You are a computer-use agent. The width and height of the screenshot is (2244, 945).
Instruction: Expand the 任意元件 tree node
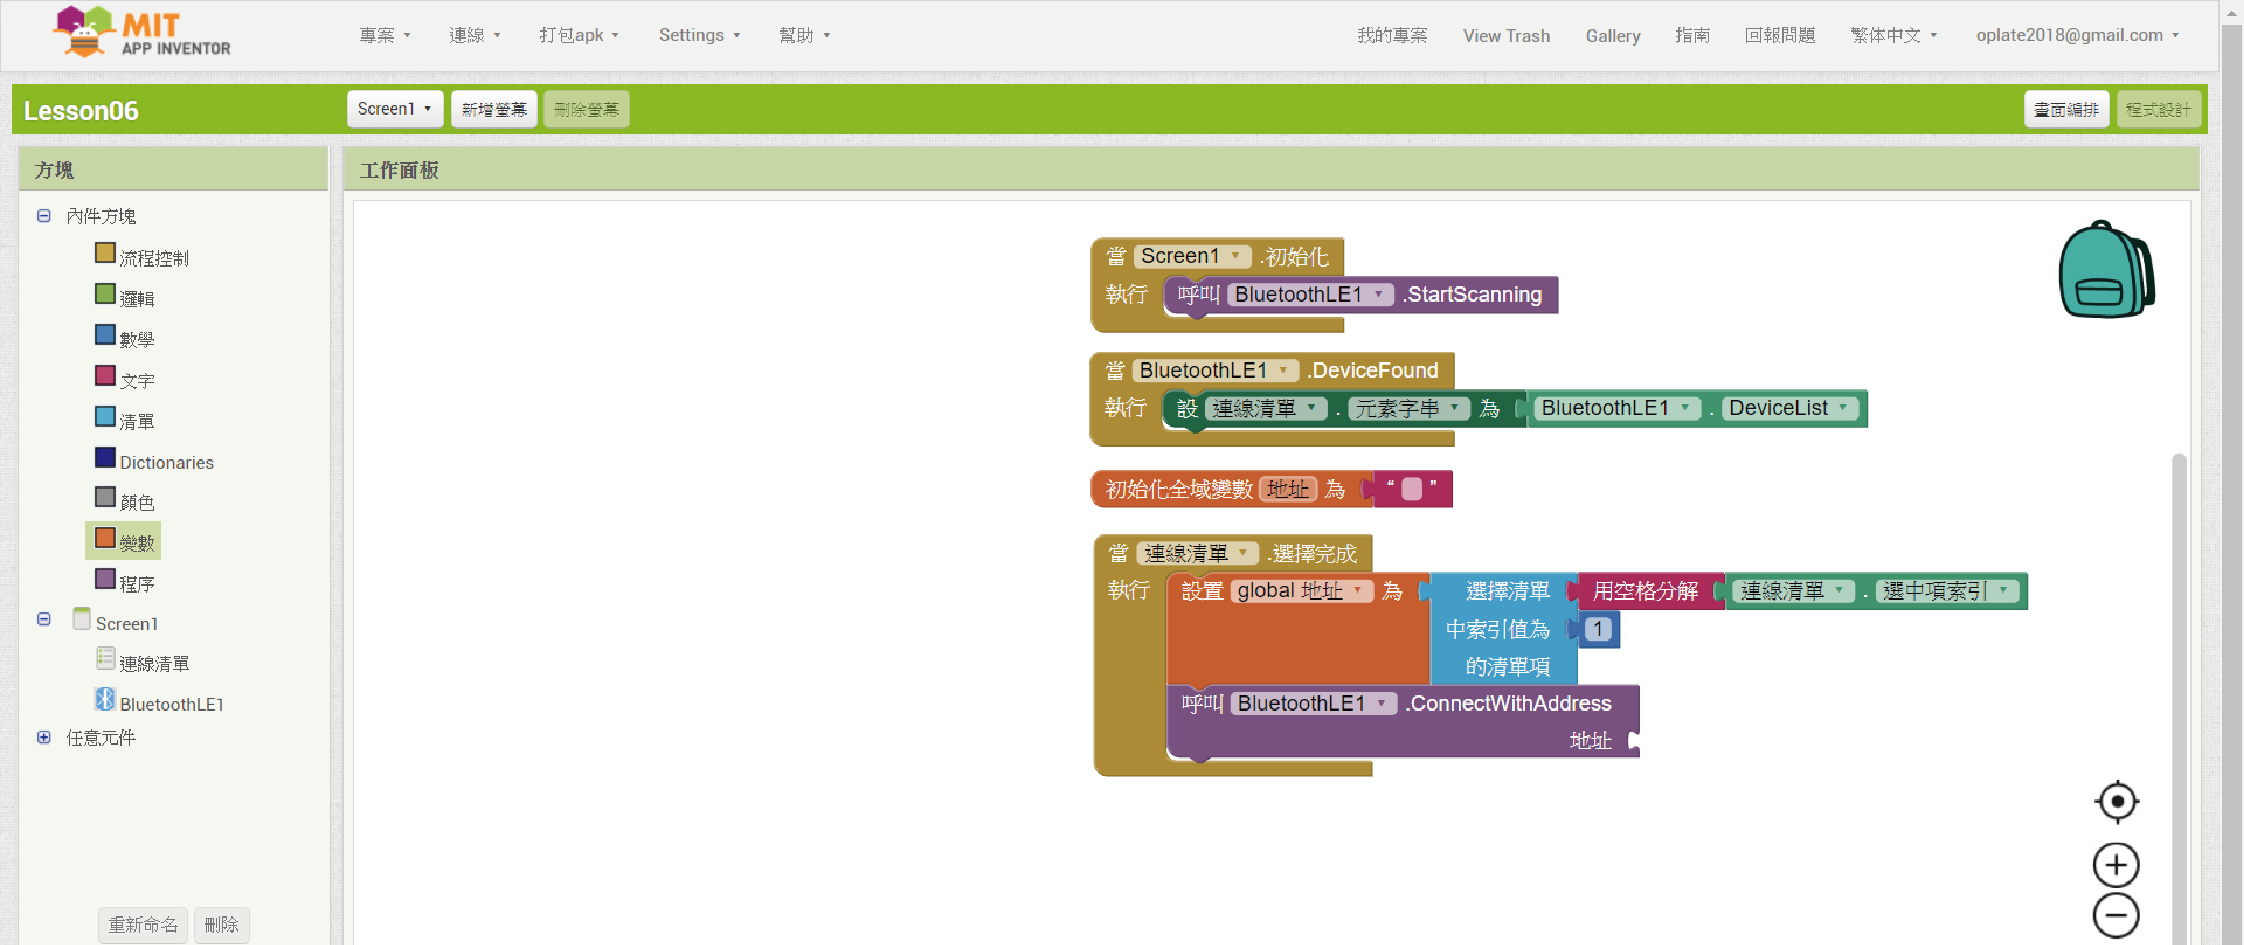[44, 738]
